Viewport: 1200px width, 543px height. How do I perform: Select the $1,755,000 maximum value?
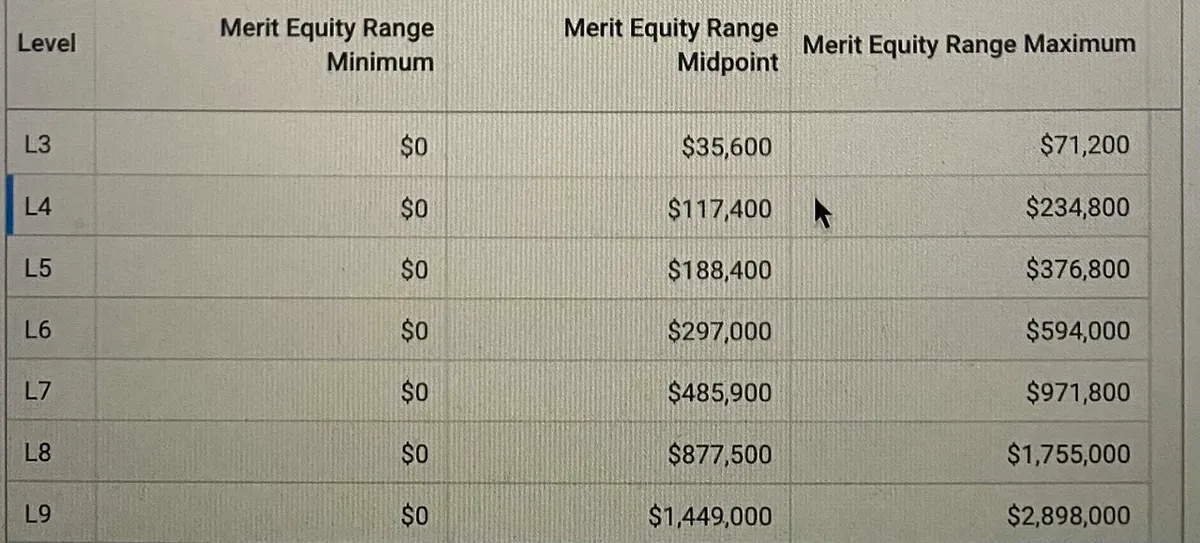(1069, 455)
